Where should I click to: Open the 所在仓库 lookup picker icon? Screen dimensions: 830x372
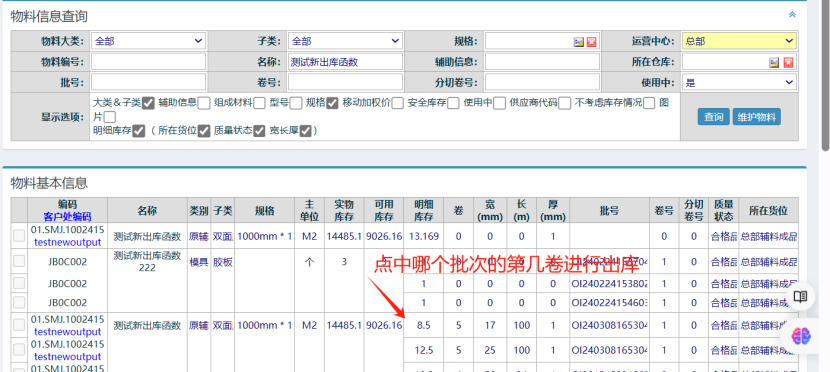(774, 62)
